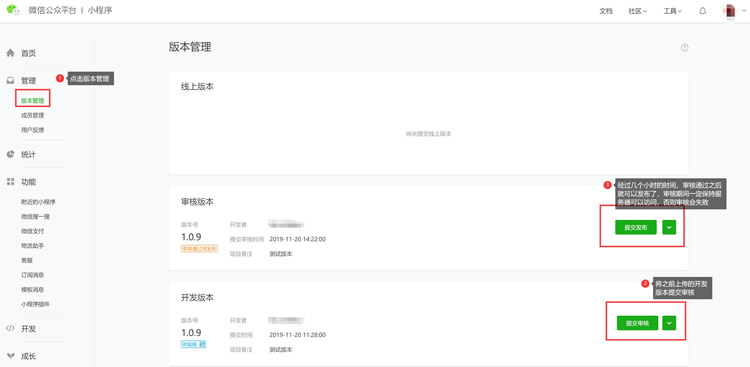
Task: Open the notification bell
Action: pyautogui.click(x=702, y=11)
